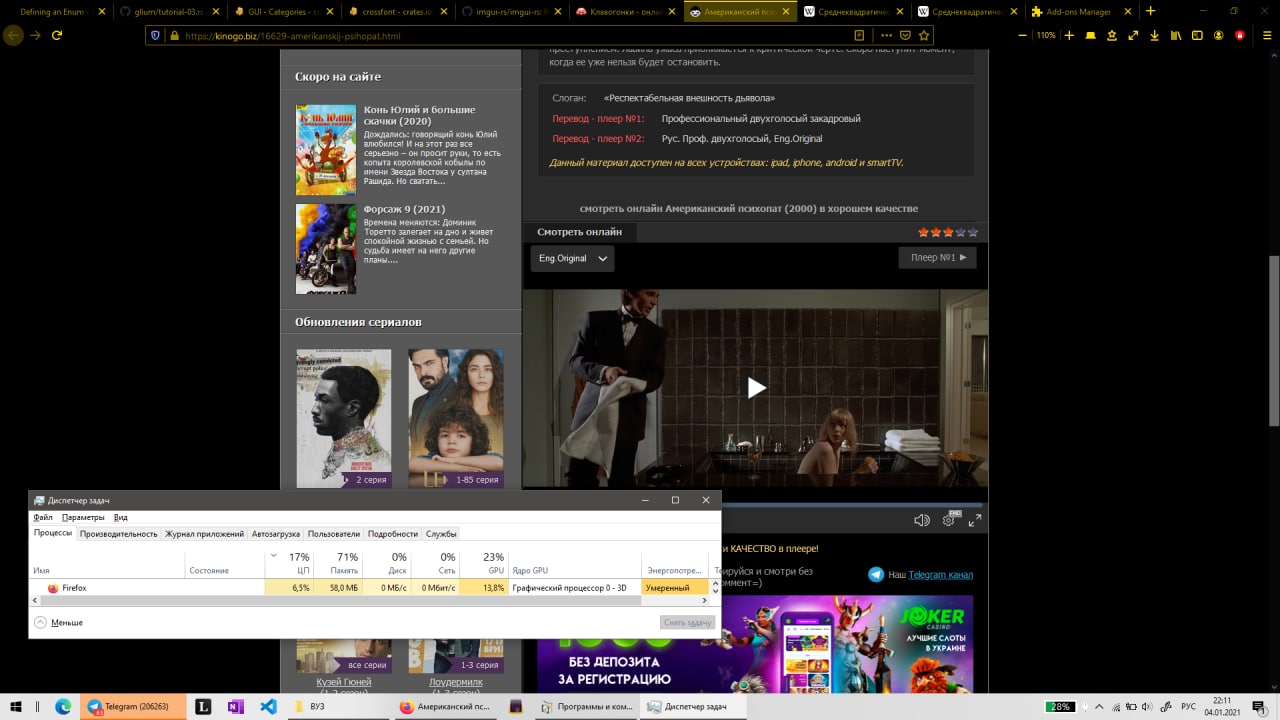The image size is (1280, 720).
Task: Open video player settings gear
Action: tap(949, 520)
